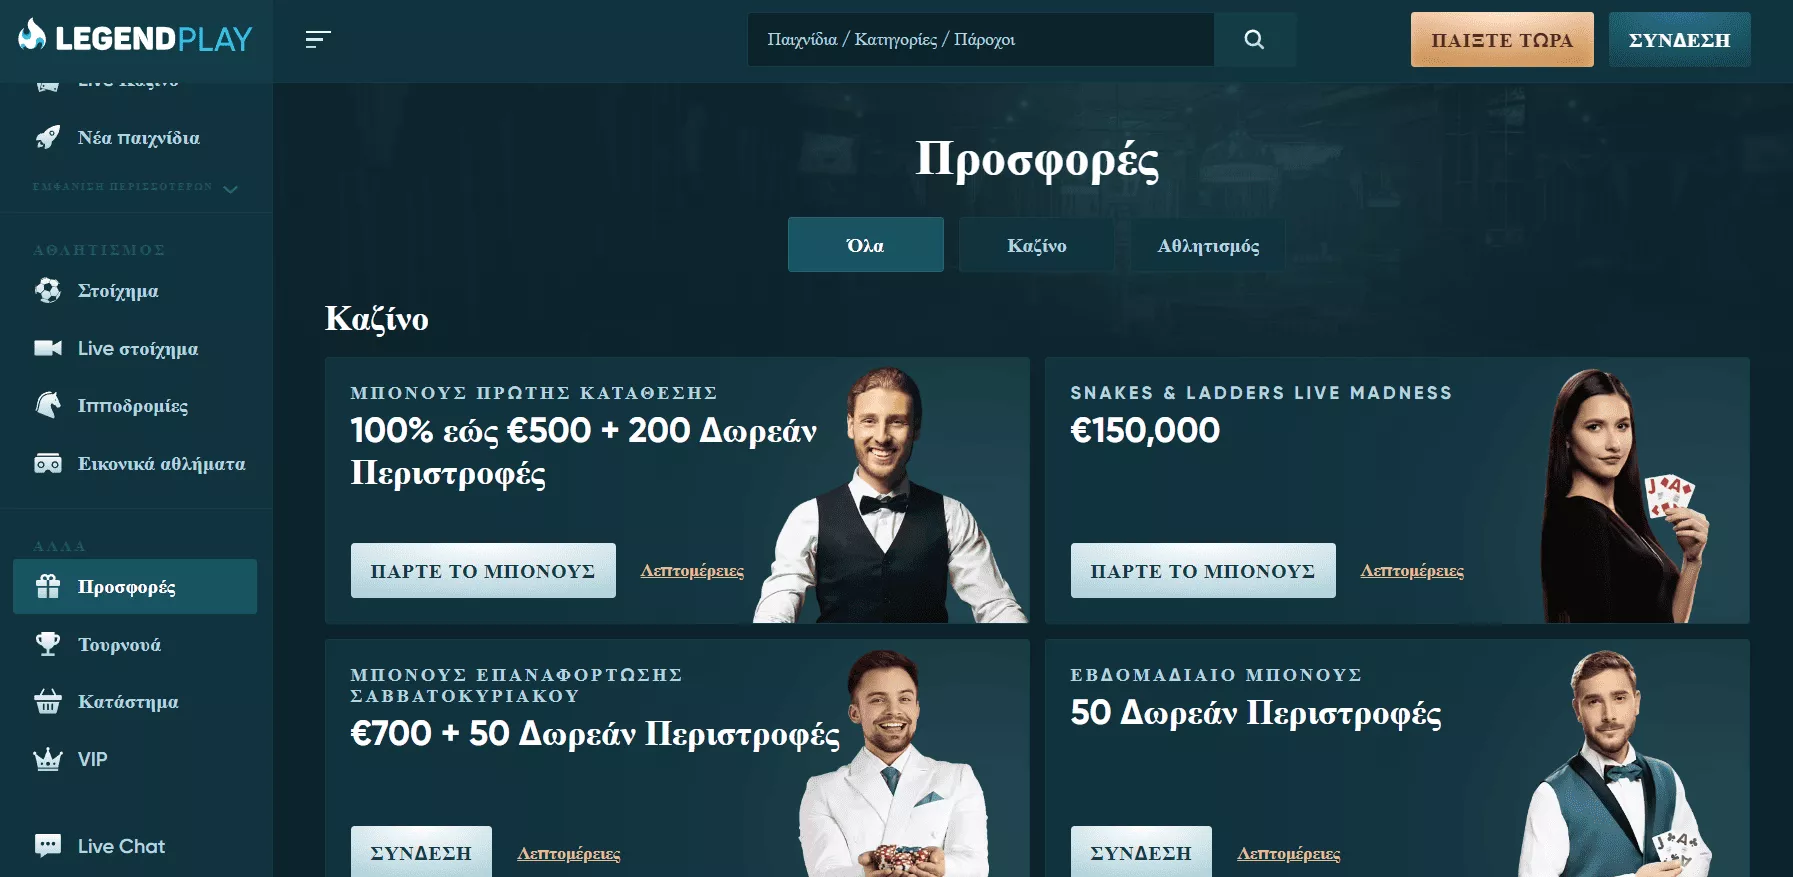The height and width of the screenshot is (877, 1793).
Task: Select the Καζίνο filter tab
Action: tap(1036, 245)
